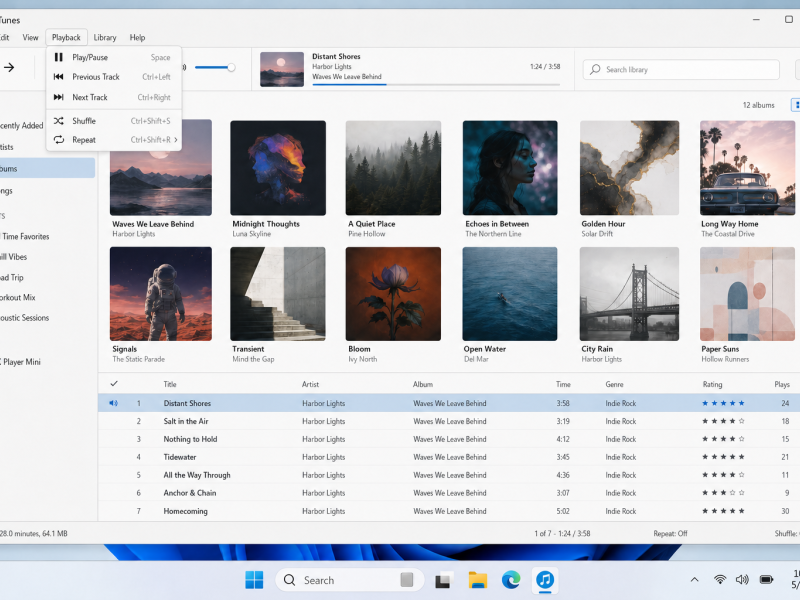
Task: Choose Next Track menu entry
Action: [114, 97]
